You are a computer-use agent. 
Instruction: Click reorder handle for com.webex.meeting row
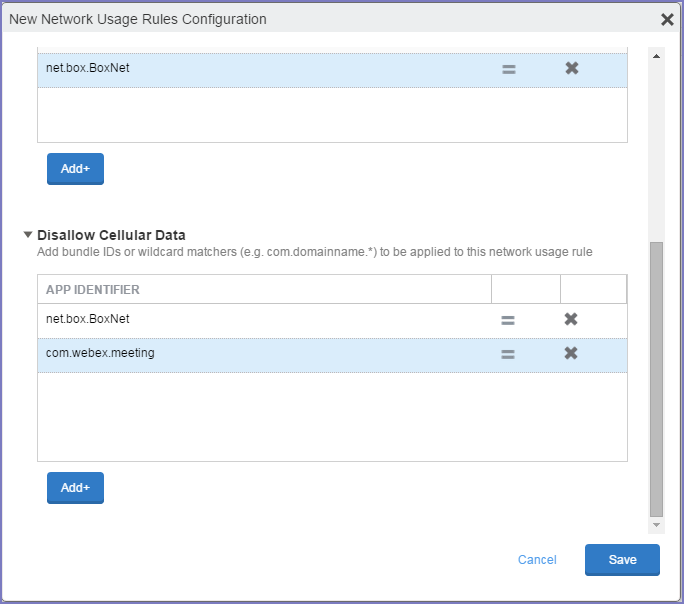coord(508,354)
